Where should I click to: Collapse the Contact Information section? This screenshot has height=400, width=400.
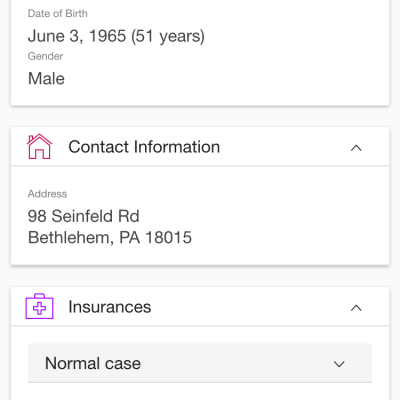click(356, 148)
